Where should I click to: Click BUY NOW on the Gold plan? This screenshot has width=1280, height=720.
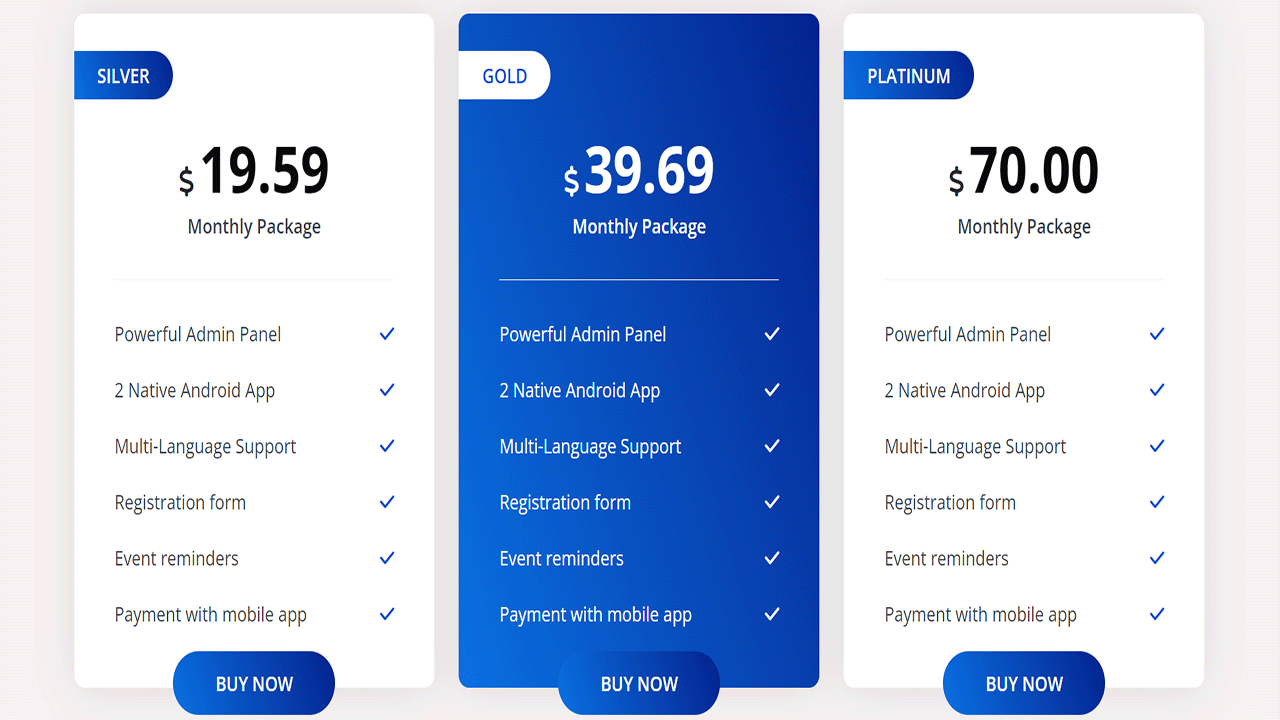pyautogui.click(x=638, y=683)
